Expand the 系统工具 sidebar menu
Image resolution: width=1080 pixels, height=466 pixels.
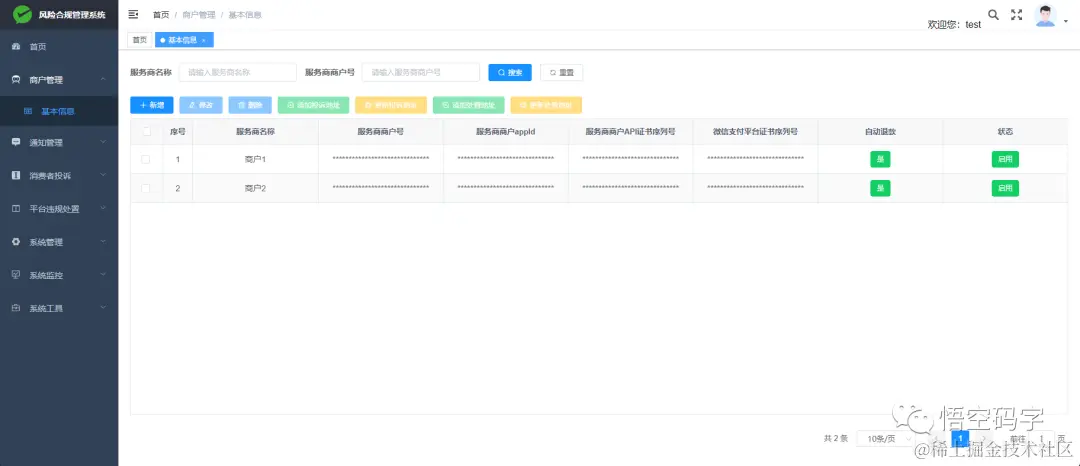pyautogui.click(x=59, y=308)
